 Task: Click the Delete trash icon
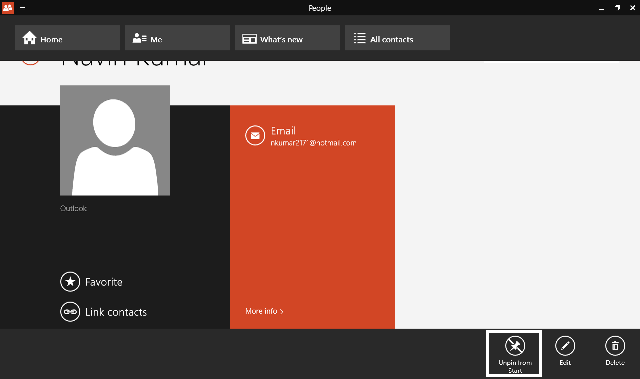pyautogui.click(x=615, y=346)
